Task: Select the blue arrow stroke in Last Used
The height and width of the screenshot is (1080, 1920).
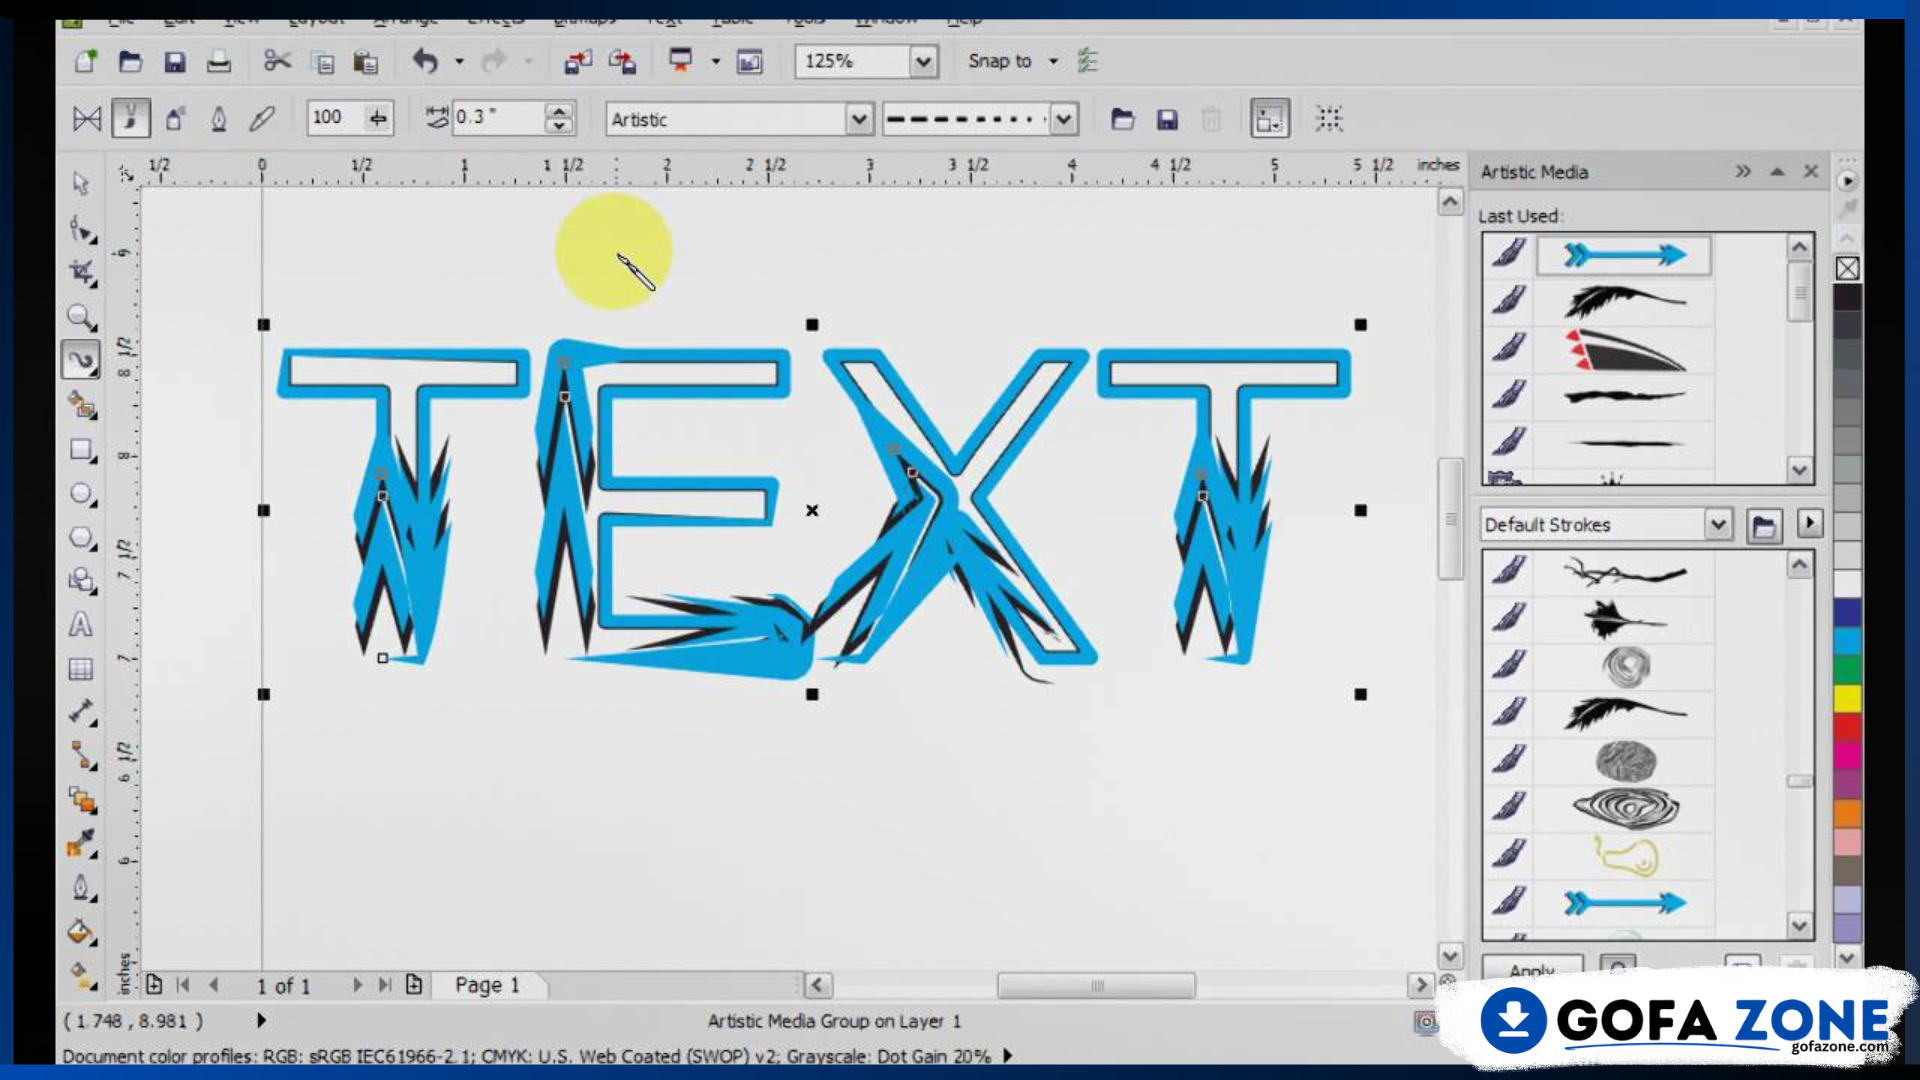Action: pyautogui.click(x=1624, y=255)
